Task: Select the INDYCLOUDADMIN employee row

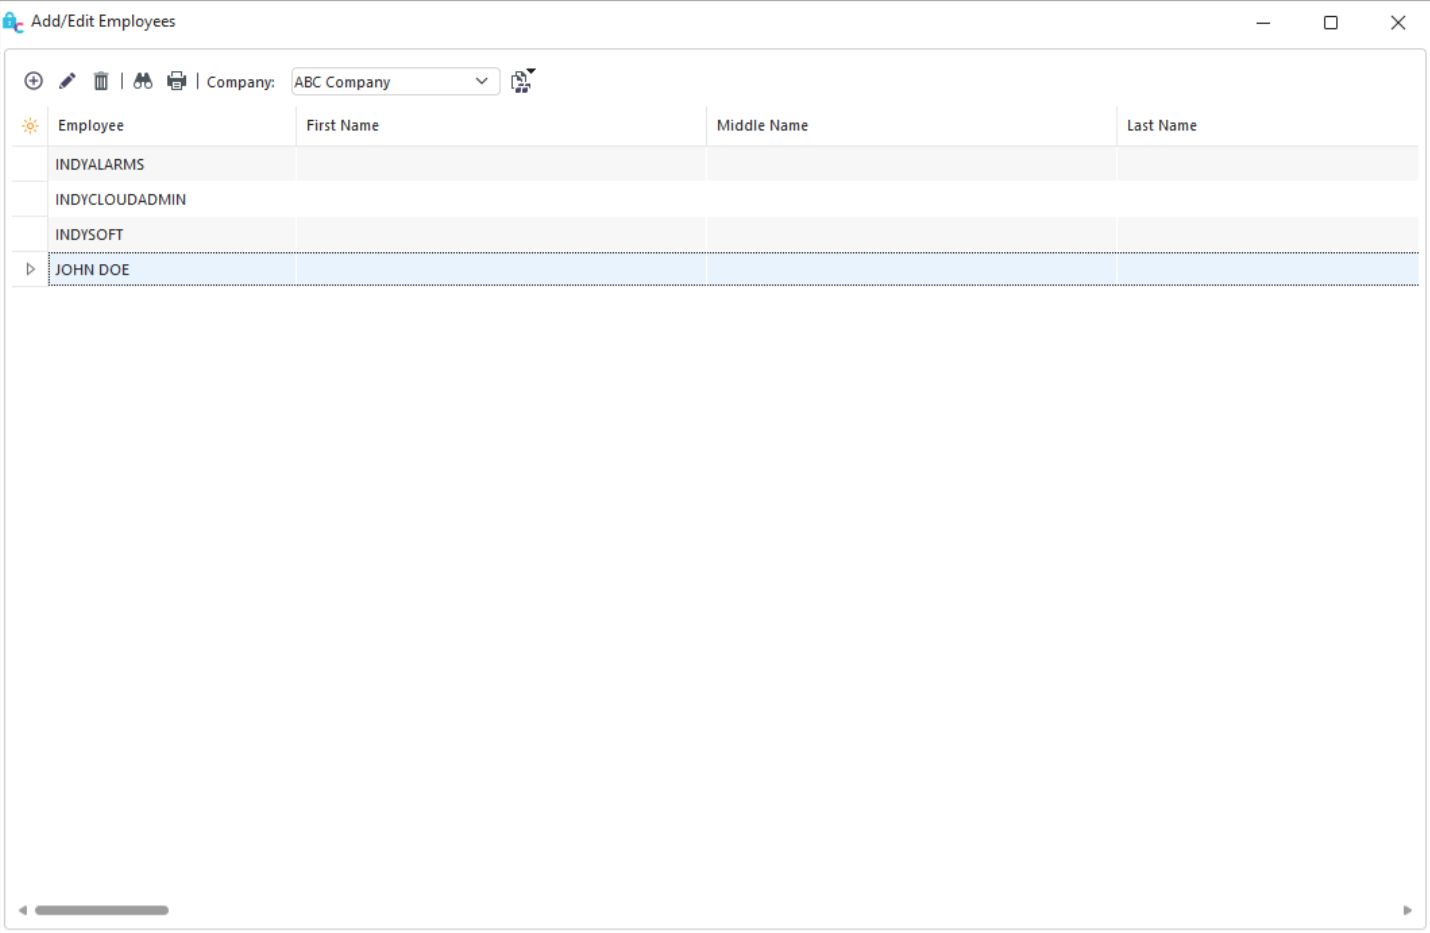Action: click(121, 199)
